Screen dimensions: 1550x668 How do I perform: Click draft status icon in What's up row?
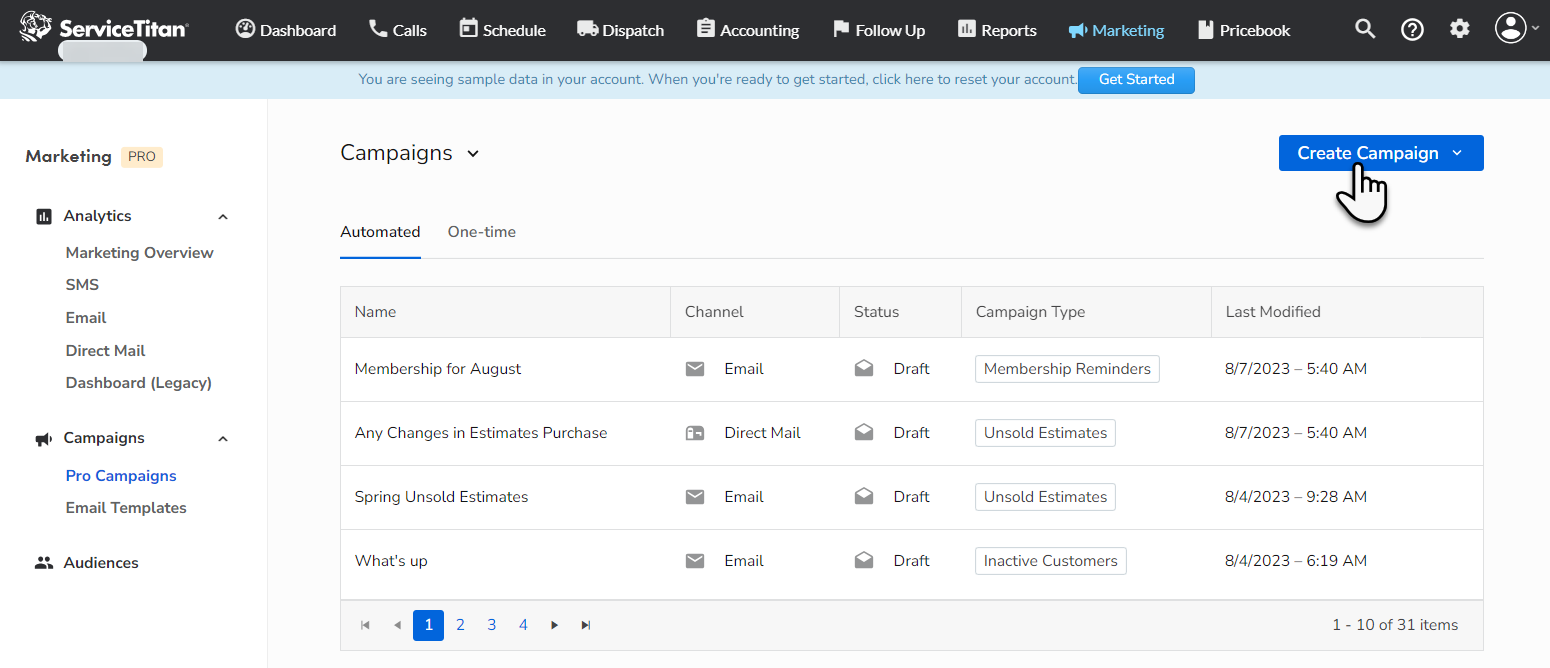click(864, 561)
